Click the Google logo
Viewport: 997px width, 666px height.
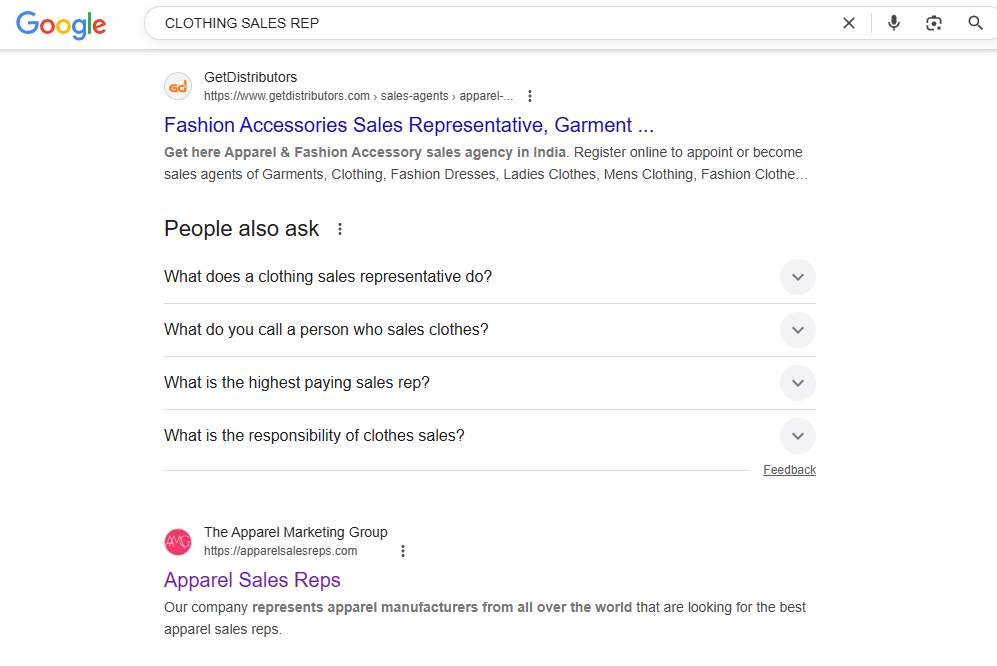61,24
